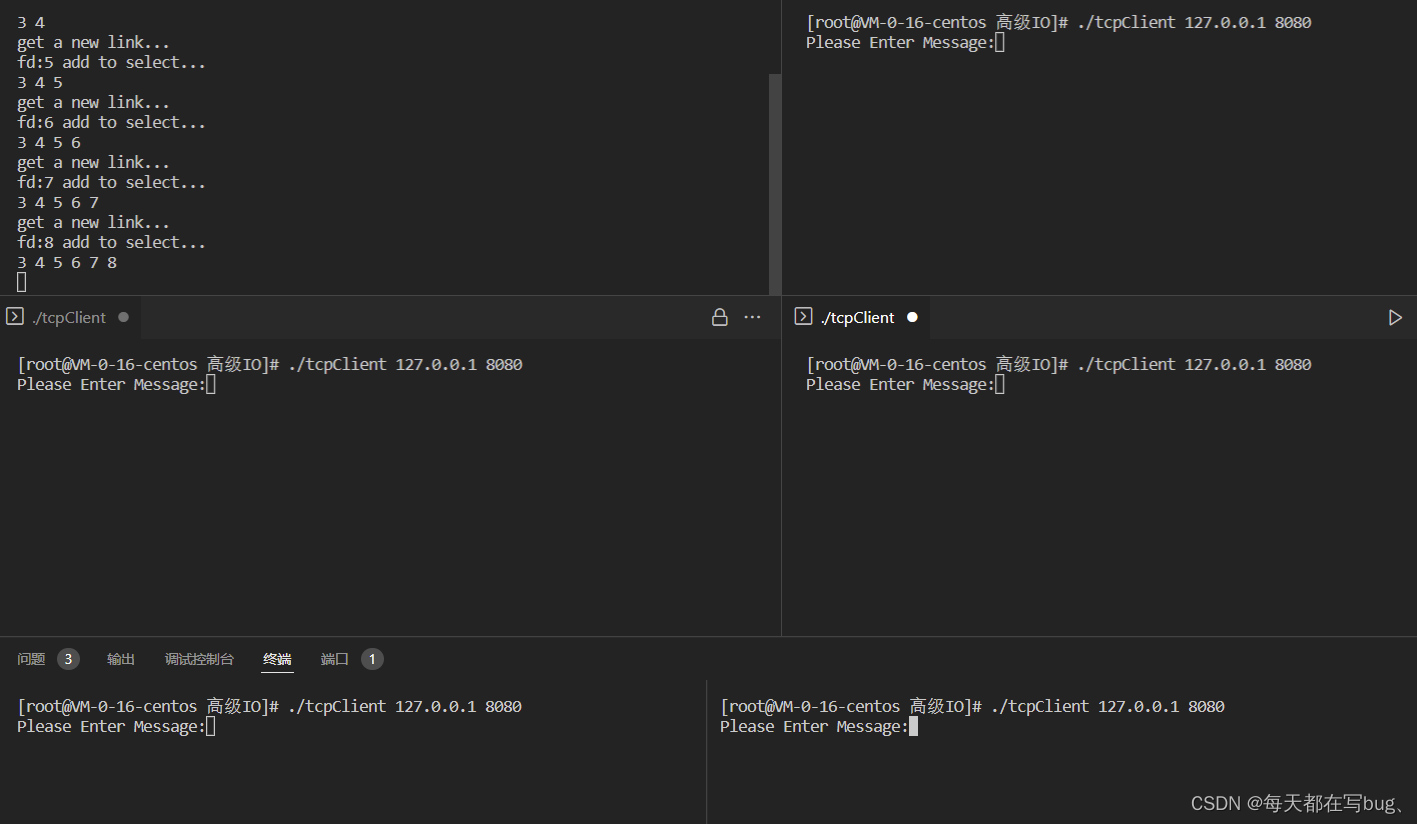
Task: Focus the bottom-left panel terminal message prompt
Action: (x=116, y=726)
